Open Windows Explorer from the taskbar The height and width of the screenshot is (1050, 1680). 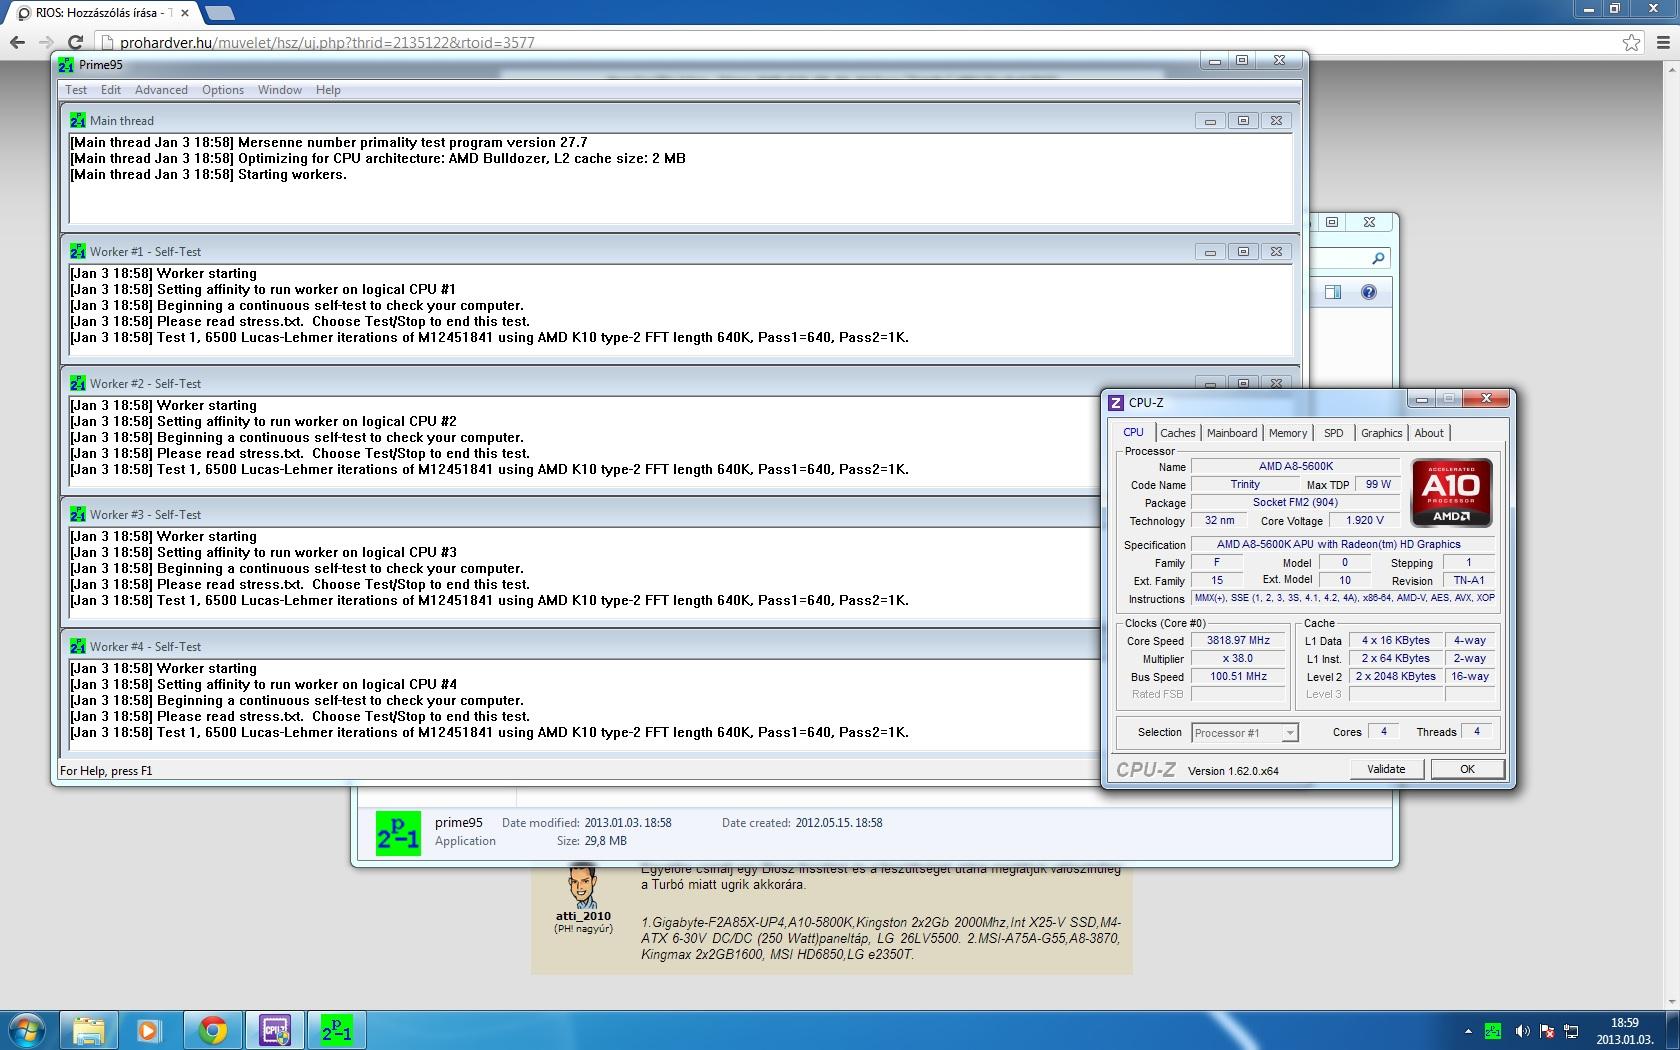88,1030
